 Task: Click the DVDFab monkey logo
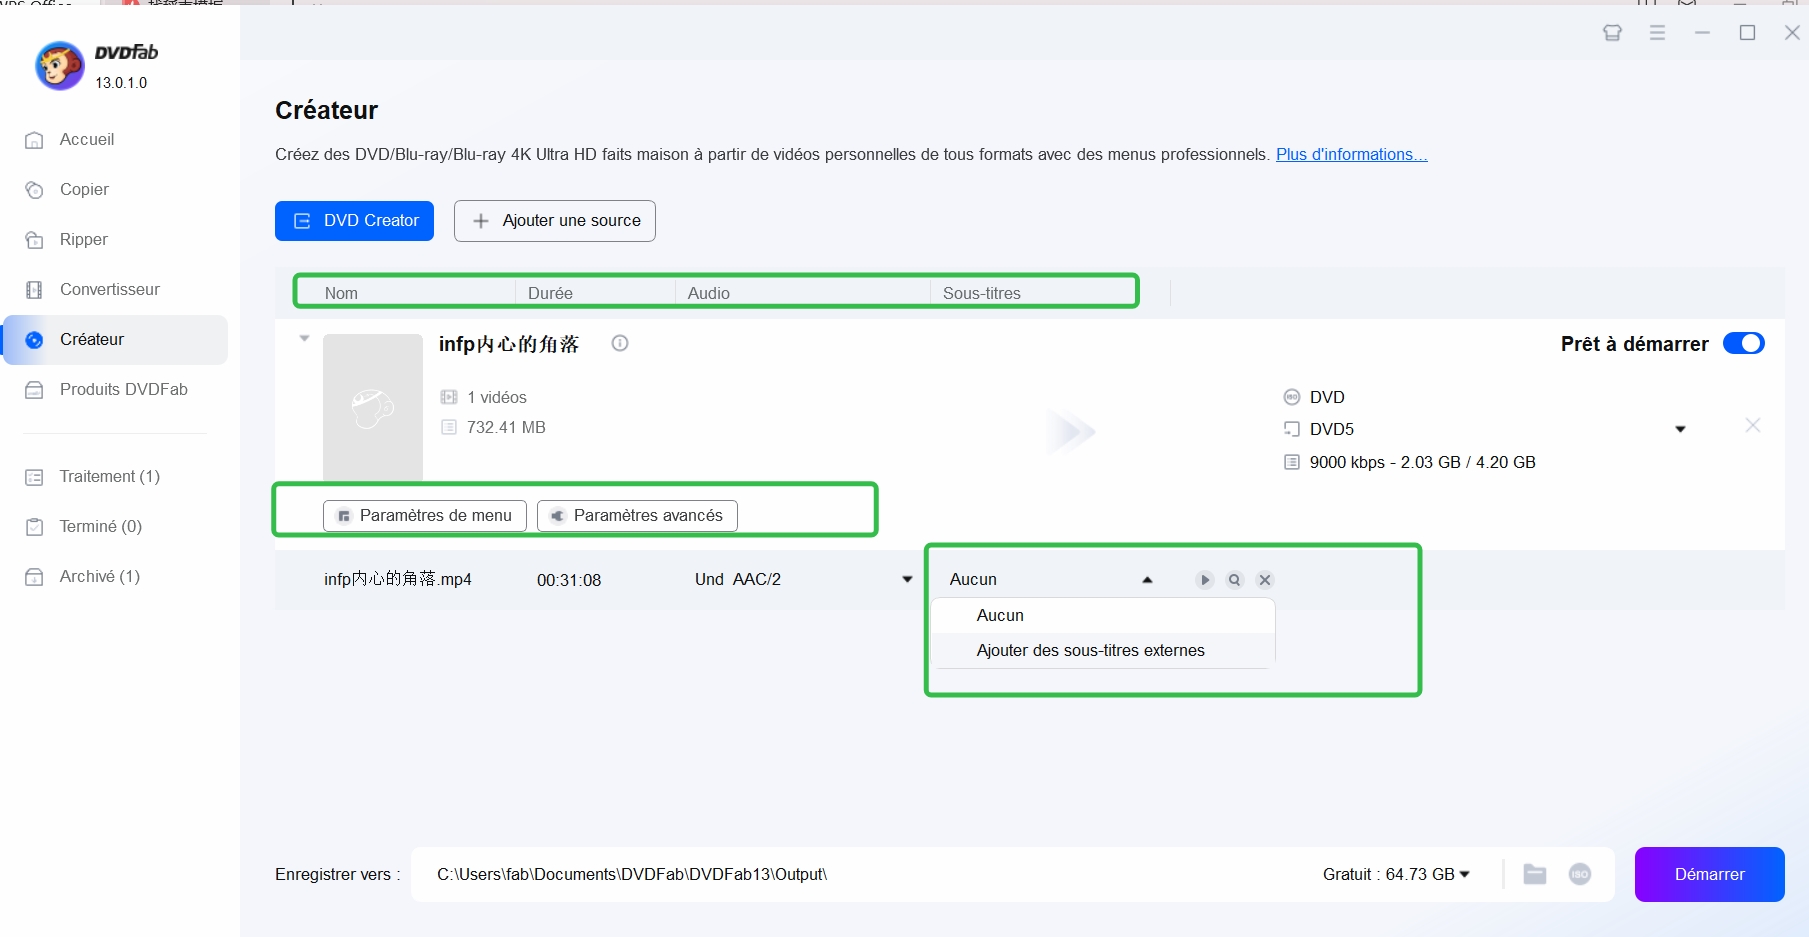click(60, 66)
